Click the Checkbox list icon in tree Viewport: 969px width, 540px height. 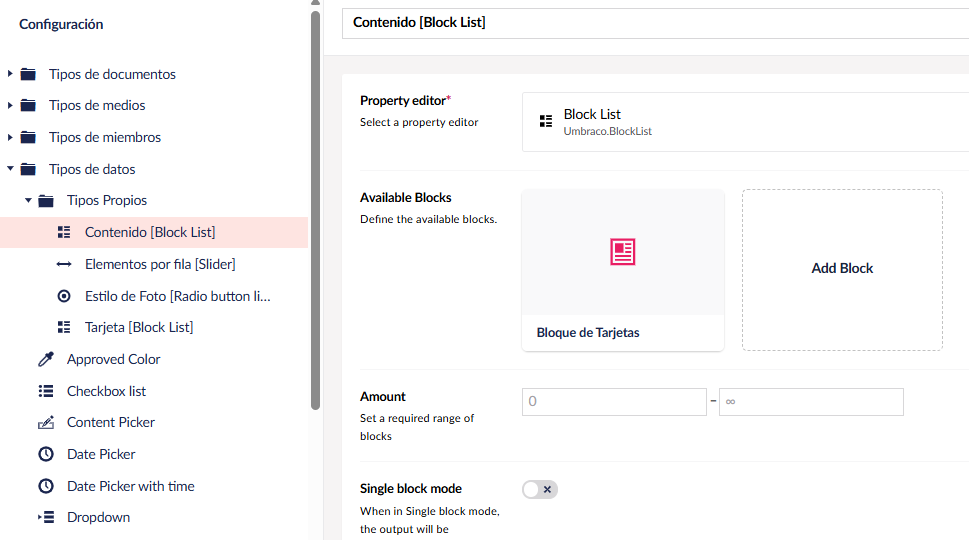pos(46,391)
